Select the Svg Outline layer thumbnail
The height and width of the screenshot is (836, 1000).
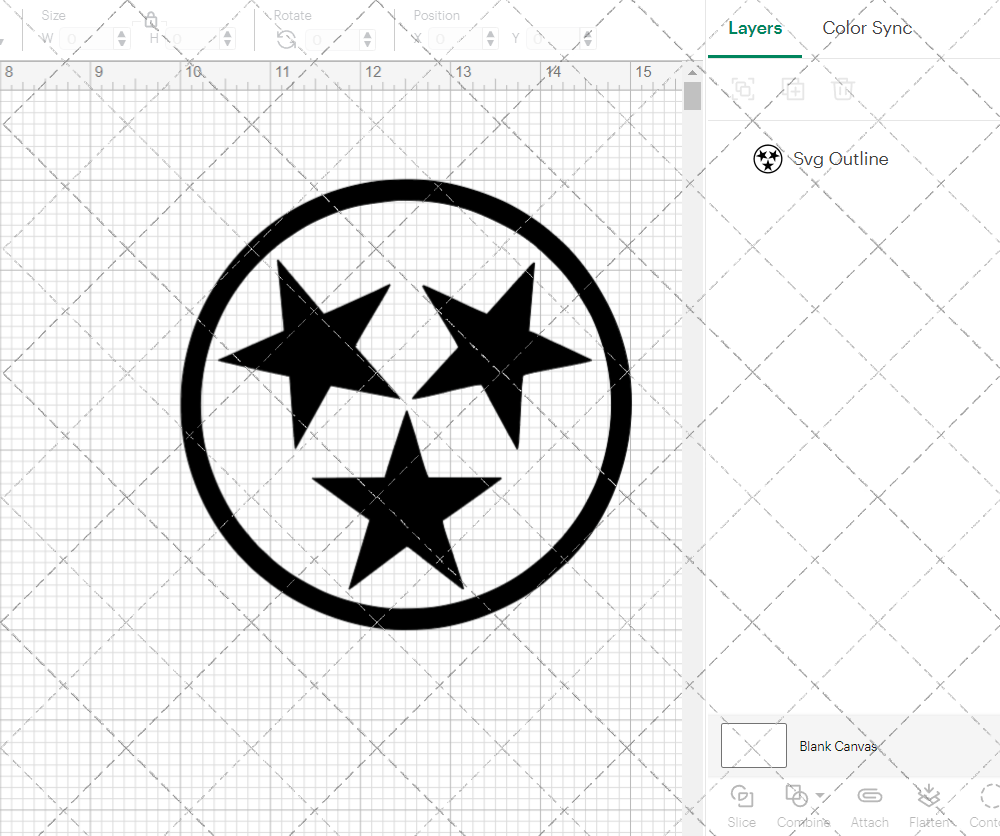767,159
